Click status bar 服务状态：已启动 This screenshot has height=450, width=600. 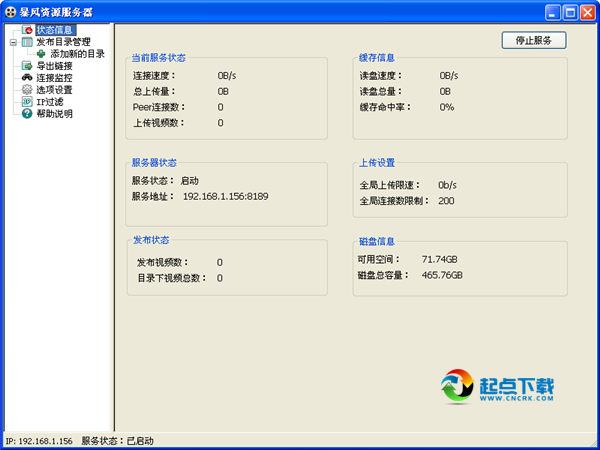point(117,441)
